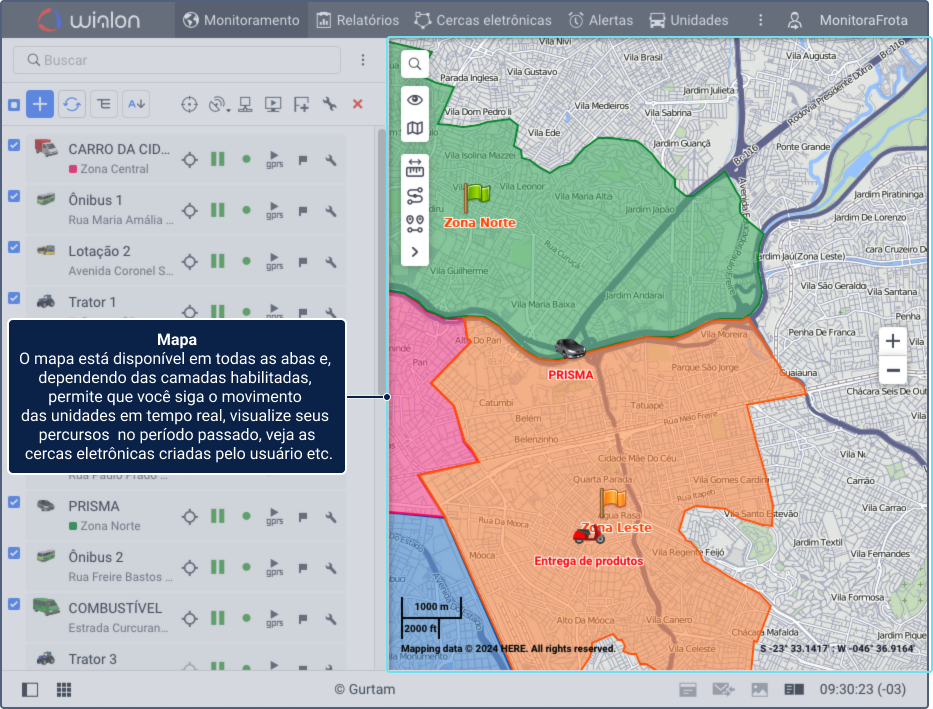933x709 pixels.
Task: Toggle the visible layers eye icon
Action: pos(415,99)
